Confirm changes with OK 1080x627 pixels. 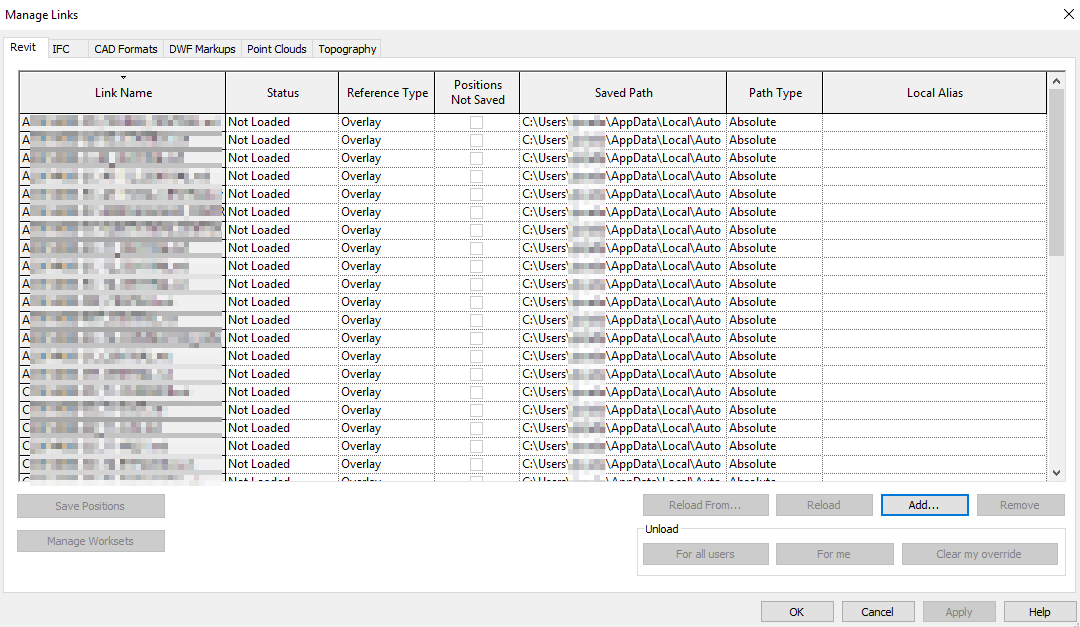pyautogui.click(x=797, y=611)
